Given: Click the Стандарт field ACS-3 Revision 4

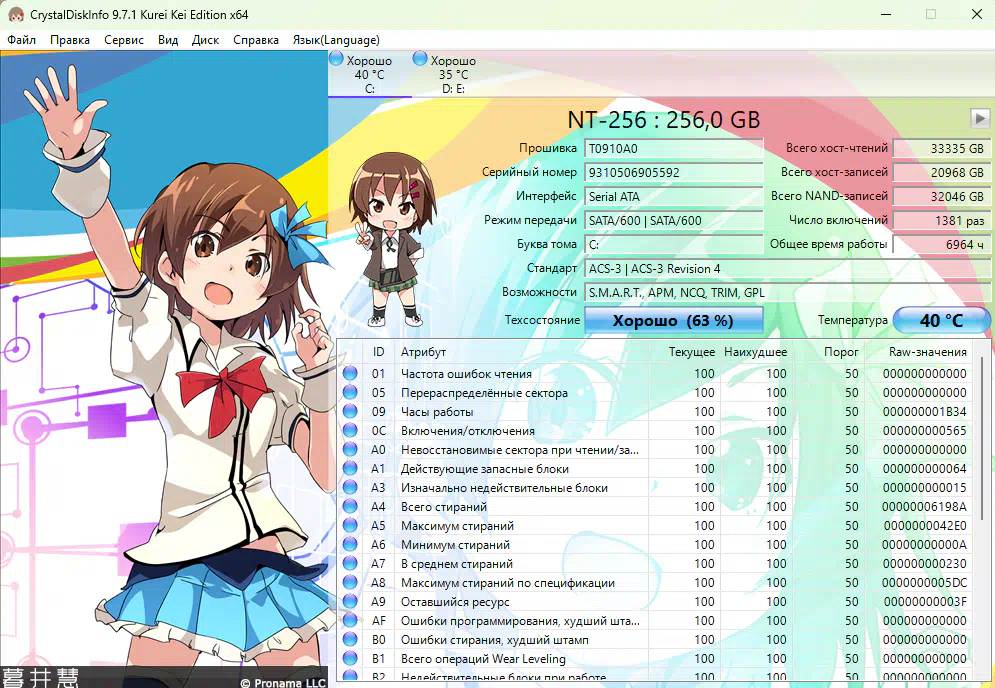Looking at the screenshot, I should [787, 268].
